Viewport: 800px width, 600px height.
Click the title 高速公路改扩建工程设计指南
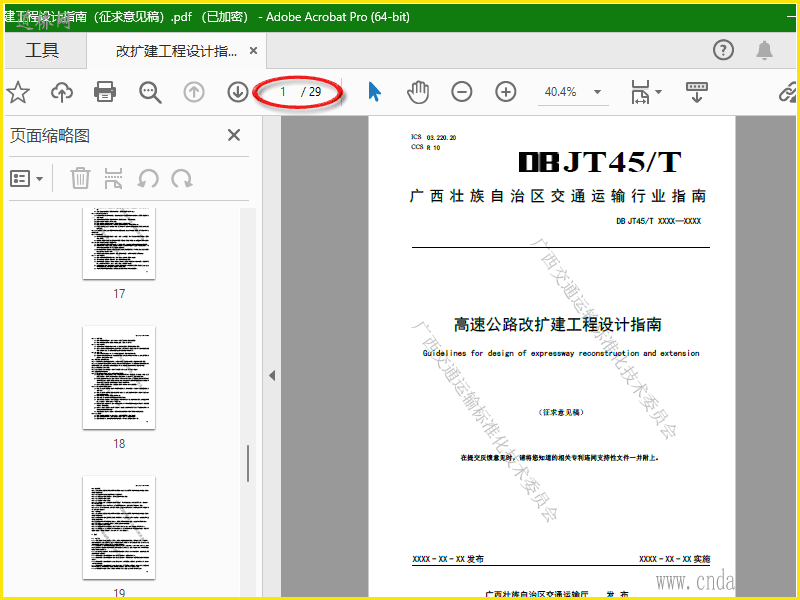[558, 324]
